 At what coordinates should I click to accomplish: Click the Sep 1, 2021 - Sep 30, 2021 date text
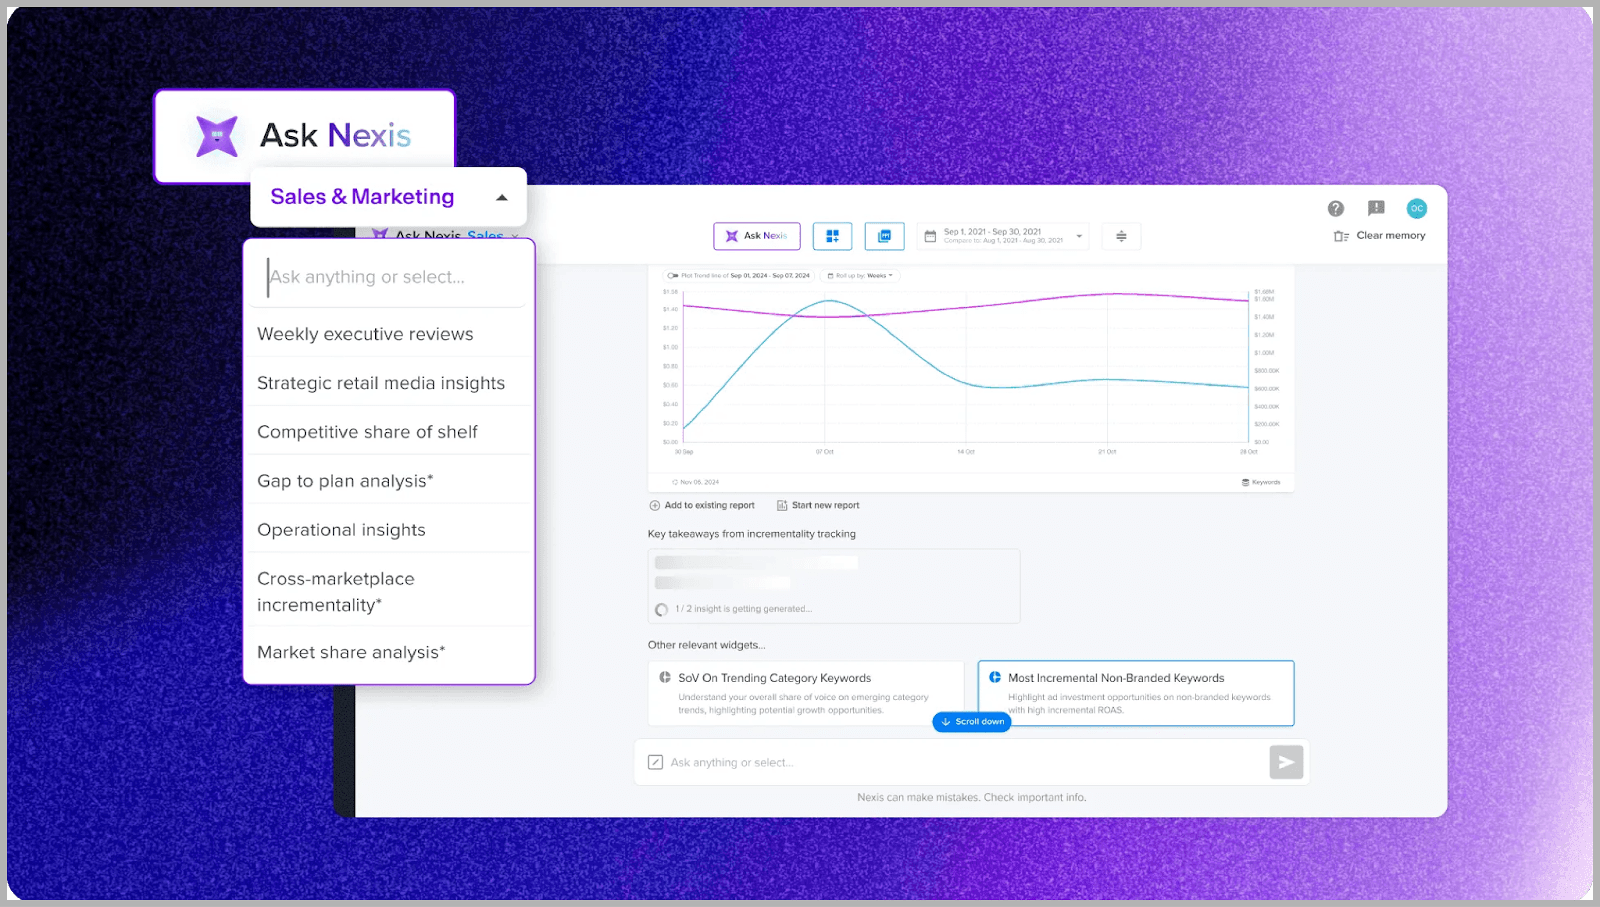pos(992,232)
